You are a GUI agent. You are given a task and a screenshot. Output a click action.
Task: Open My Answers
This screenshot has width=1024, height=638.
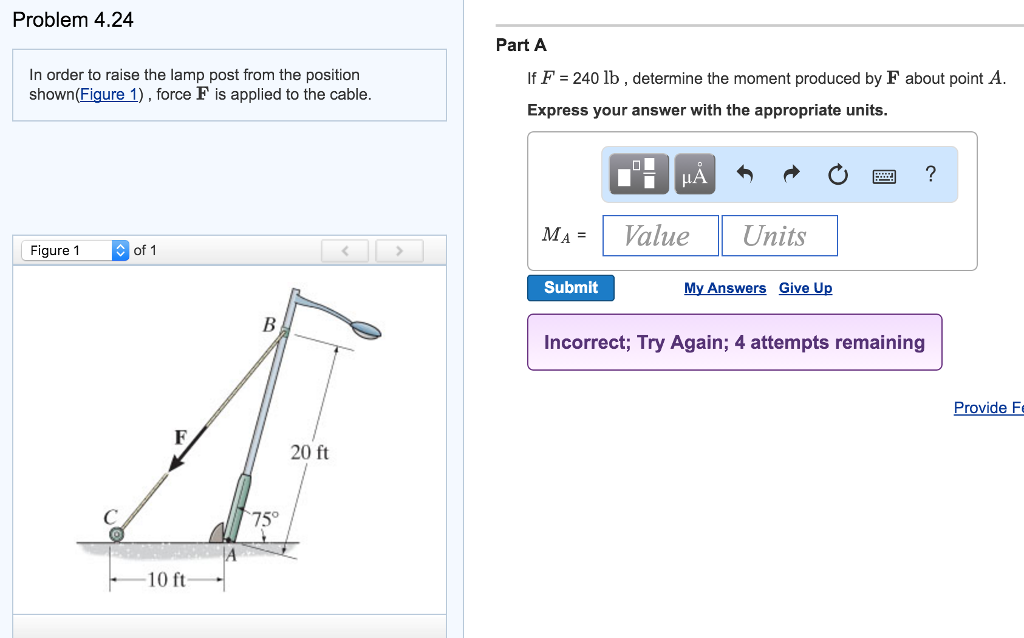click(x=725, y=288)
